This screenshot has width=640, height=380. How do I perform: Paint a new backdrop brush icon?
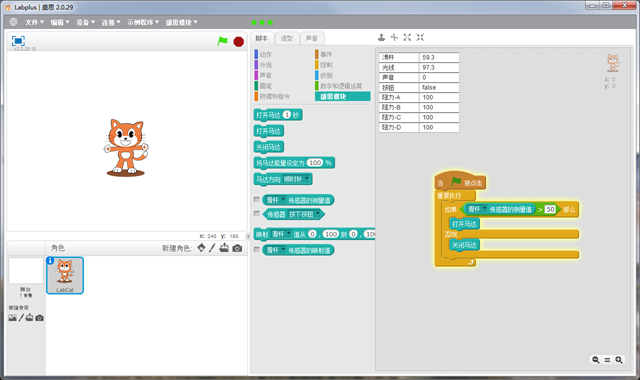pos(21,318)
